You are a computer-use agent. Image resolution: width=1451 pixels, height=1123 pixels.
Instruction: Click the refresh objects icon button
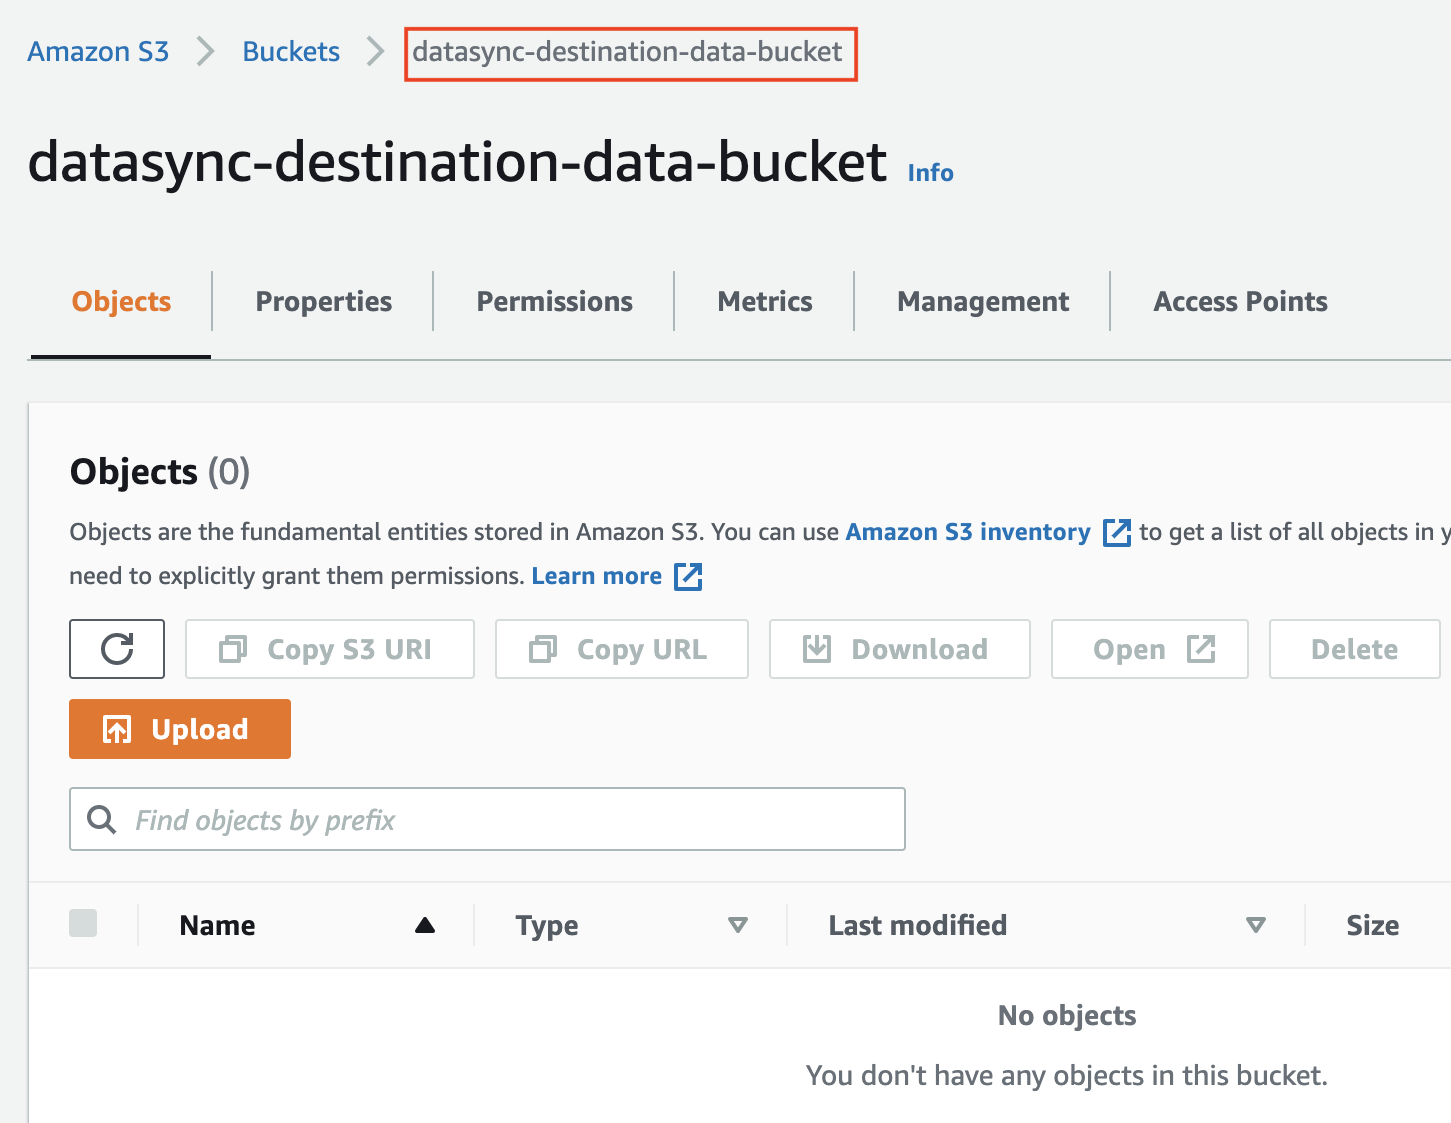click(x=117, y=649)
